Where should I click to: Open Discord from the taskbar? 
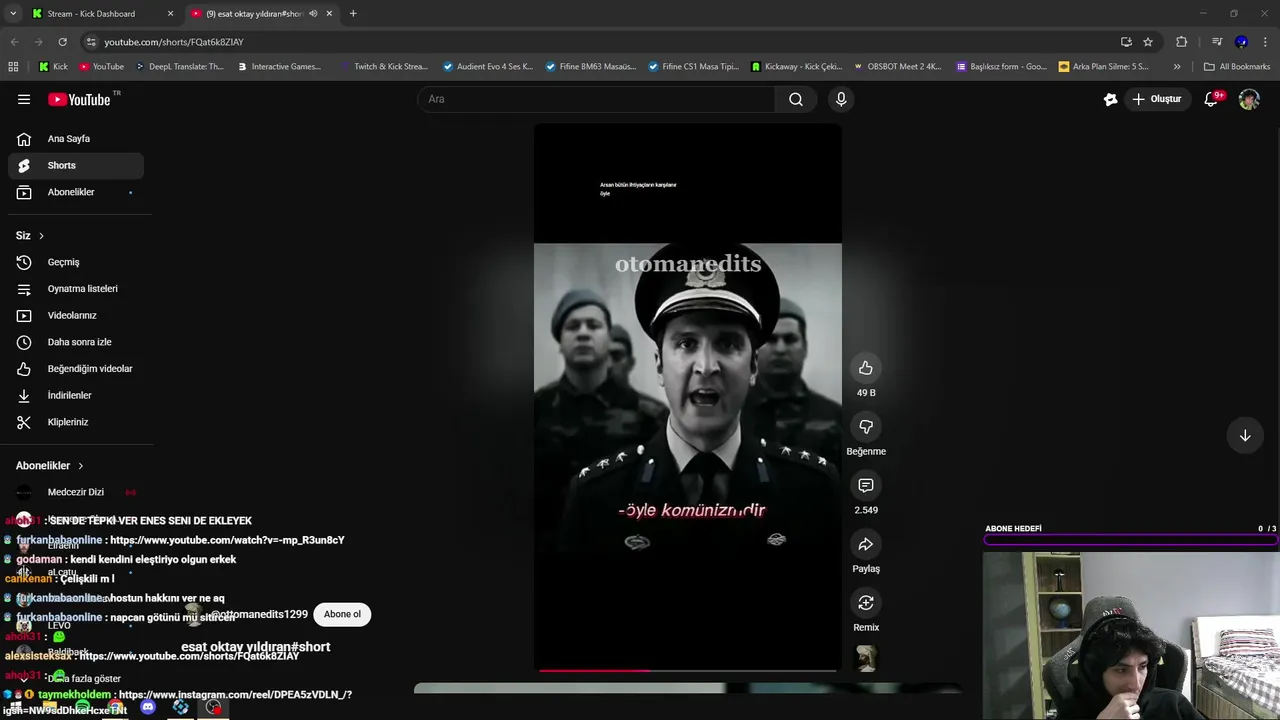(x=148, y=708)
